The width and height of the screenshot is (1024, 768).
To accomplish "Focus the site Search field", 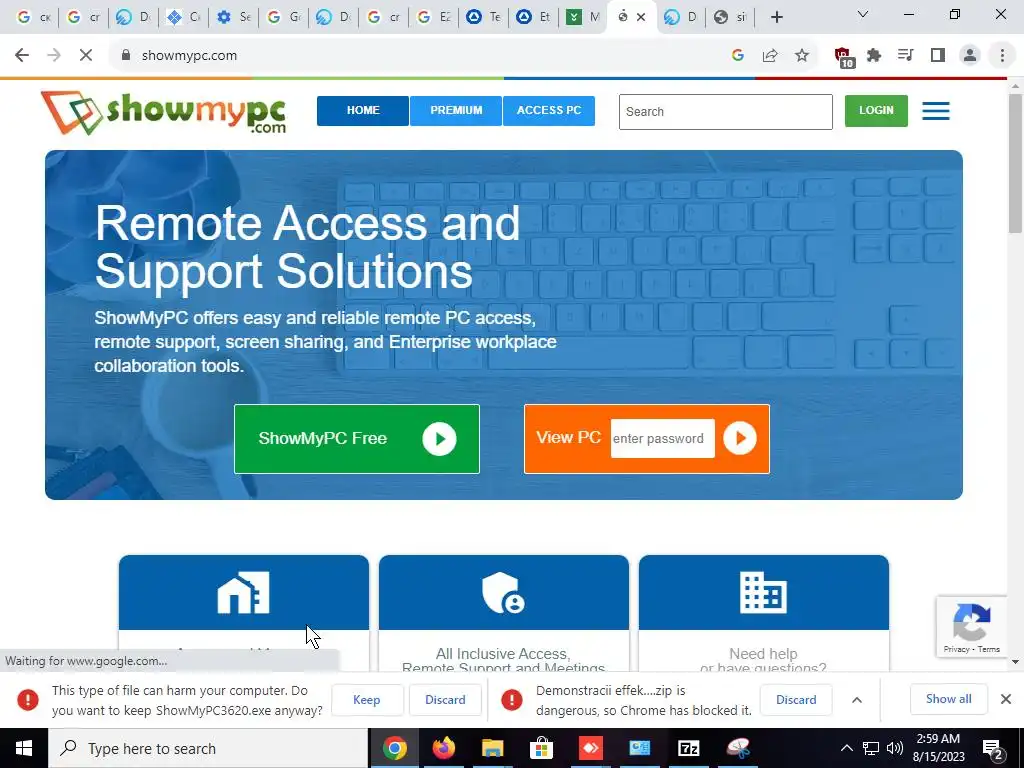I will tap(726, 112).
